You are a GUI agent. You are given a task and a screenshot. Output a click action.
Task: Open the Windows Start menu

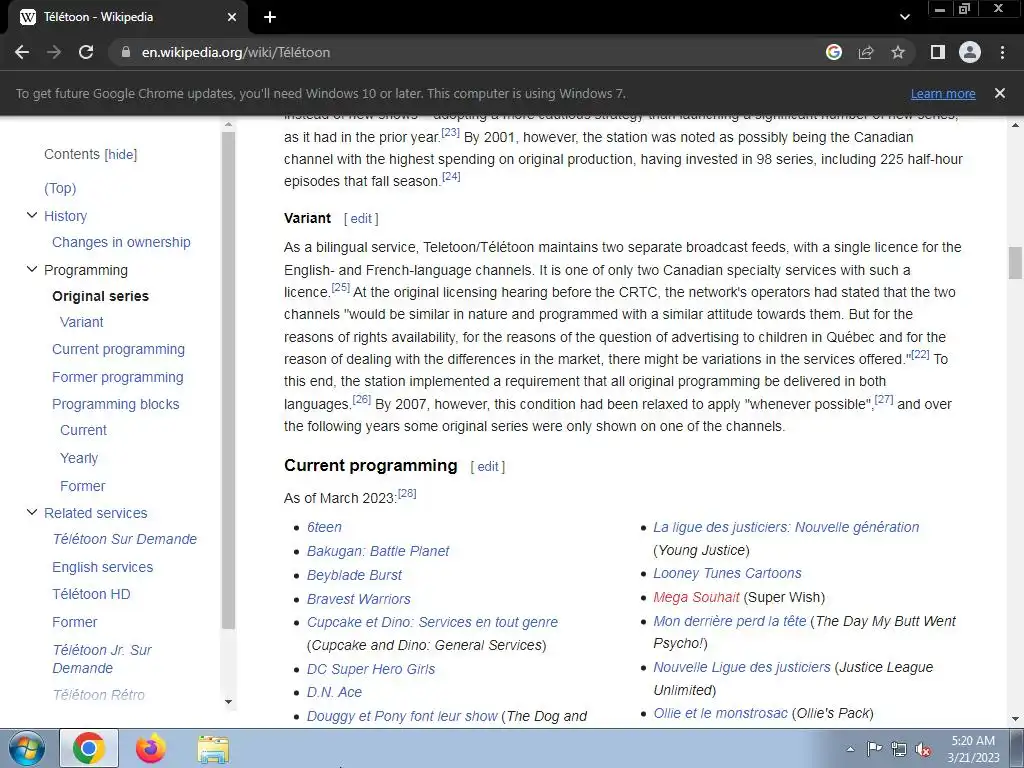coord(27,748)
